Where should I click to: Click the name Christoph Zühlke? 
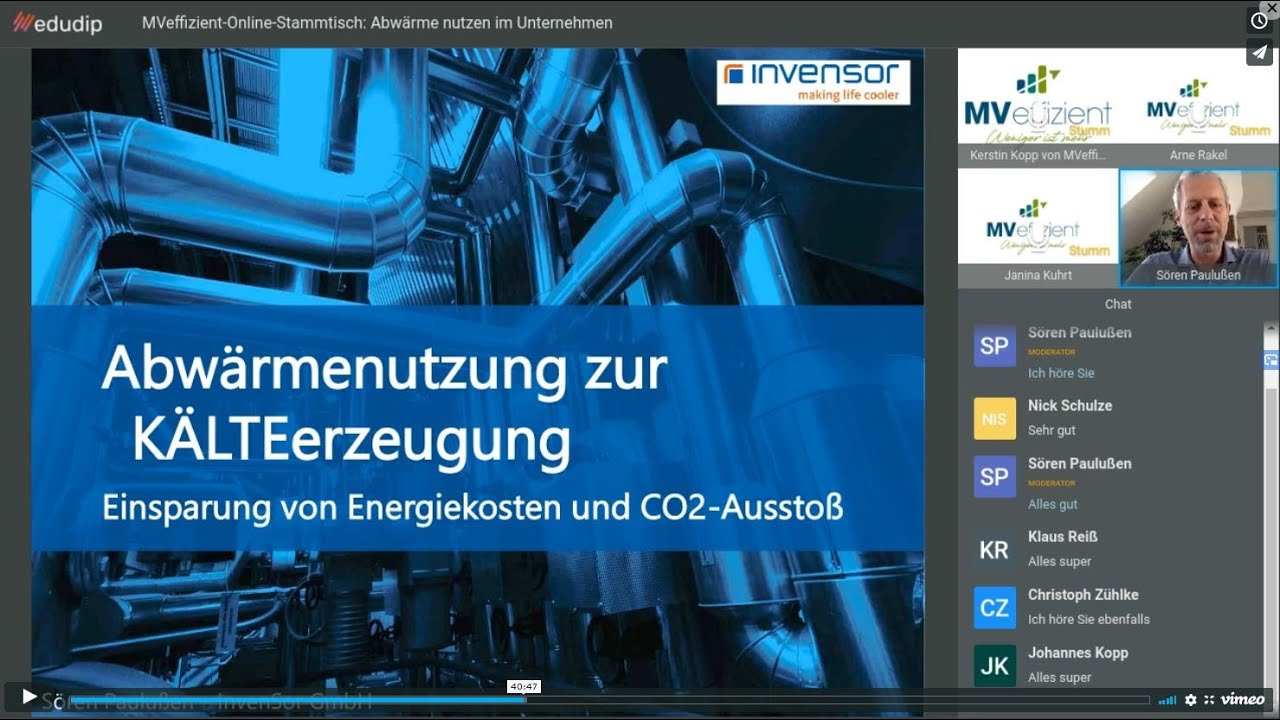[x=1083, y=594]
